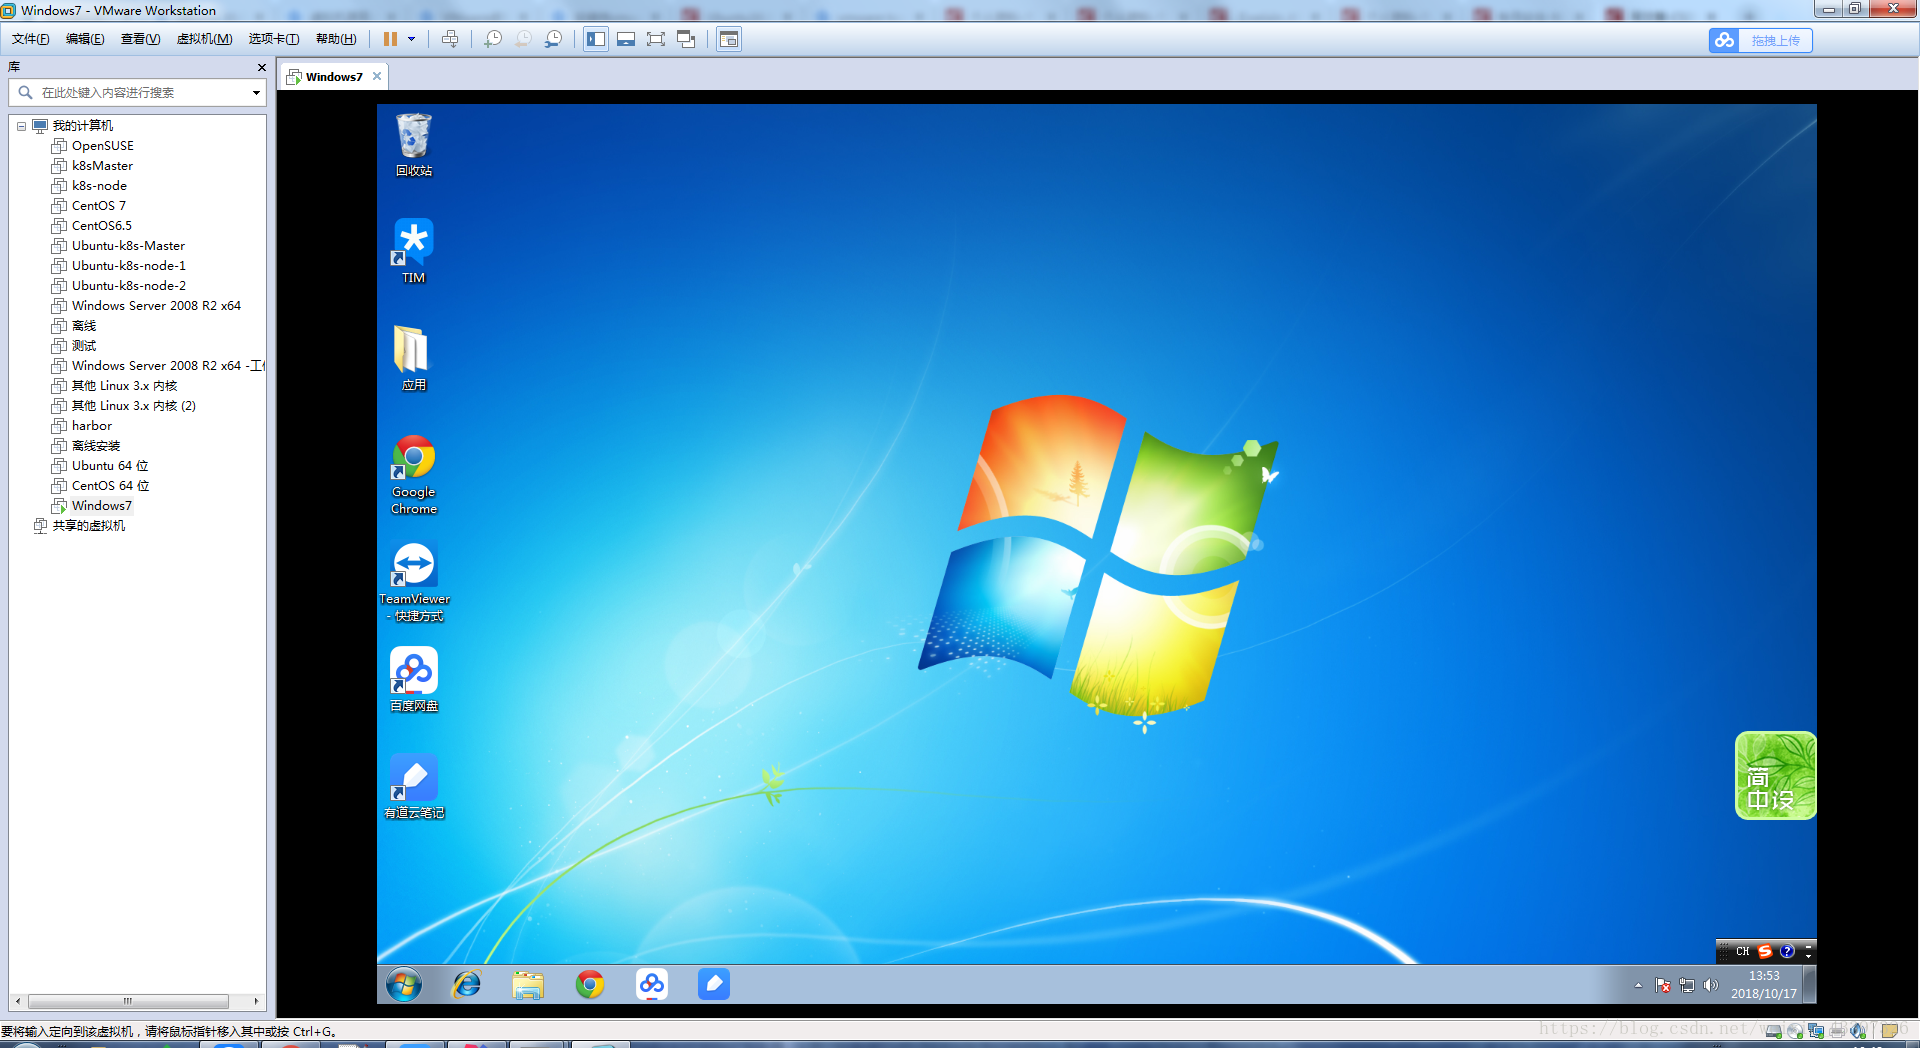
Task: Select k8s-node in the library tree
Action: point(99,186)
